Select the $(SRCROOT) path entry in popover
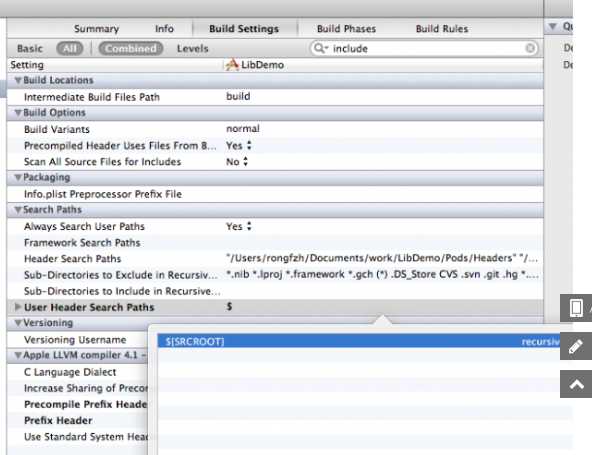This screenshot has height=455, width=592. coord(195,342)
